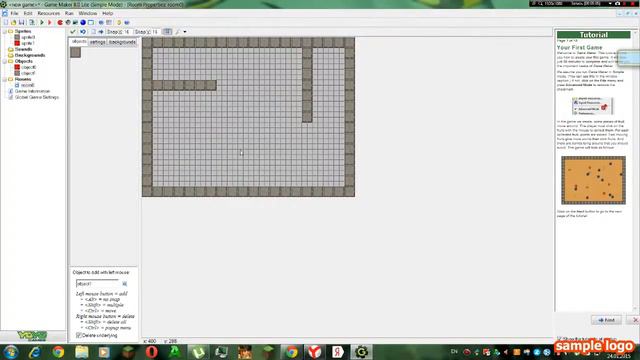Open the show options dropdown arrow
The width and height of the screenshot is (640, 360).
(x=185, y=32)
